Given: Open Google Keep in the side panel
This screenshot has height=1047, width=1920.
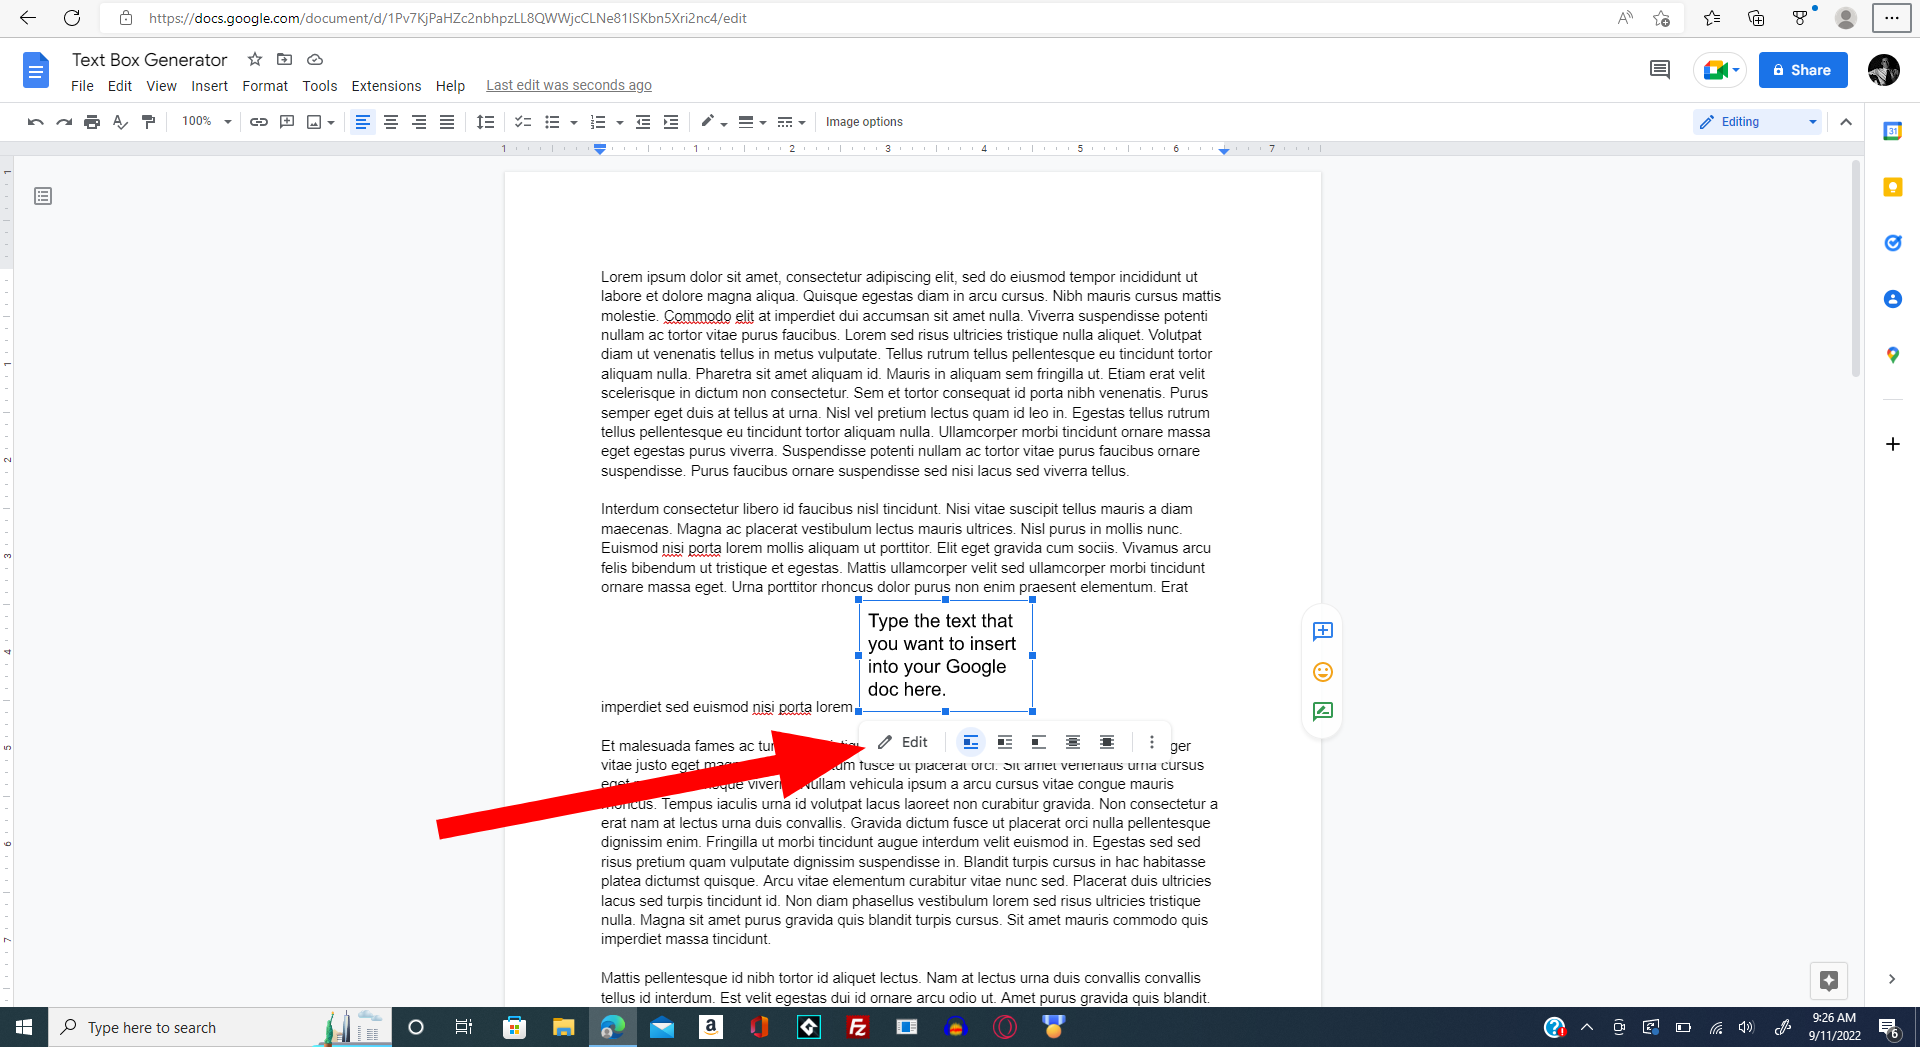Looking at the screenshot, I should click(1892, 187).
